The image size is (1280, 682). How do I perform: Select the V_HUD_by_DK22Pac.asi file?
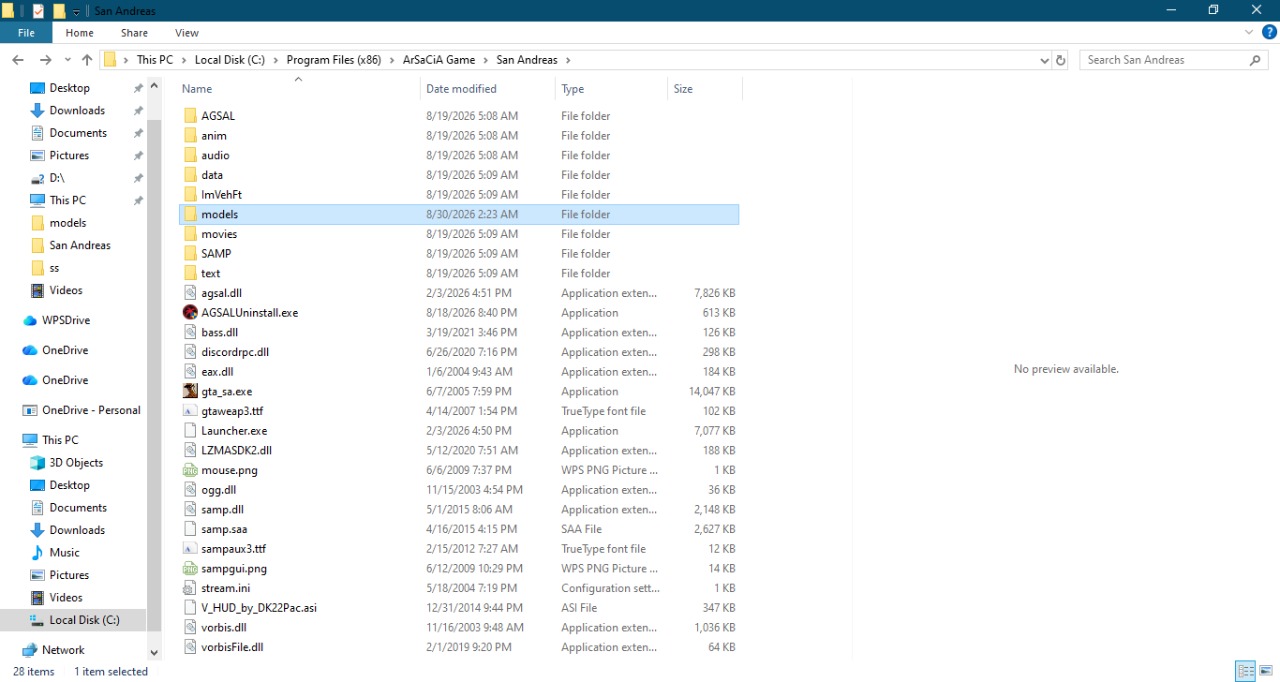(259, 608)
